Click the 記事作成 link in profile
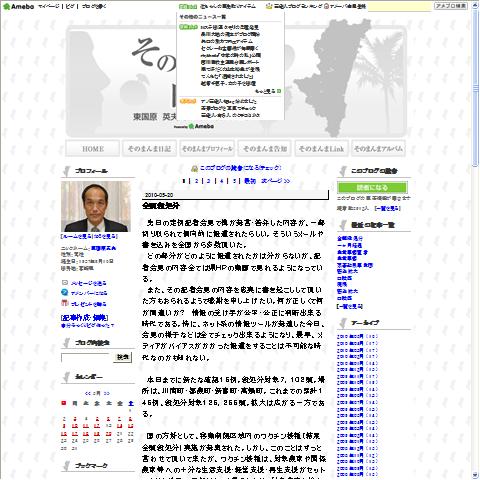480x480 pixels. pos(77,318)
